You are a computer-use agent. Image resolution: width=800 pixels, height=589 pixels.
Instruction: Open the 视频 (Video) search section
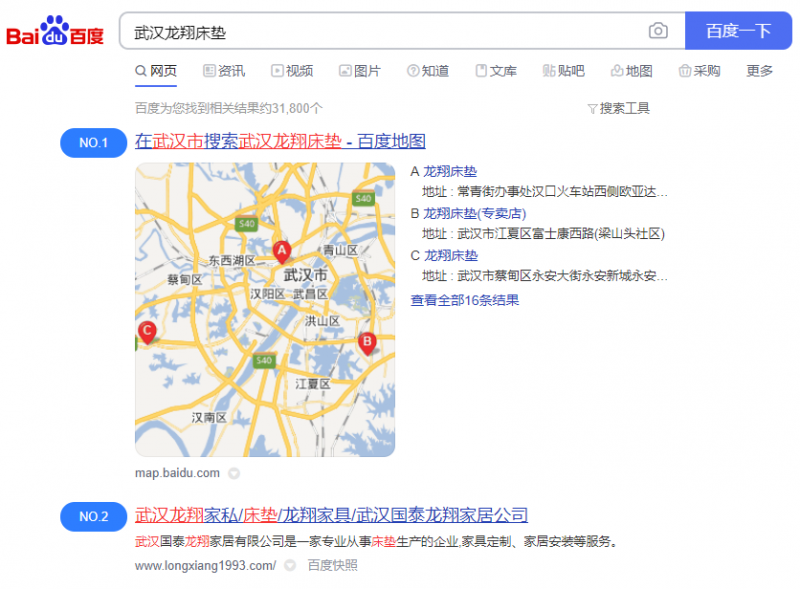pos(293,71)
